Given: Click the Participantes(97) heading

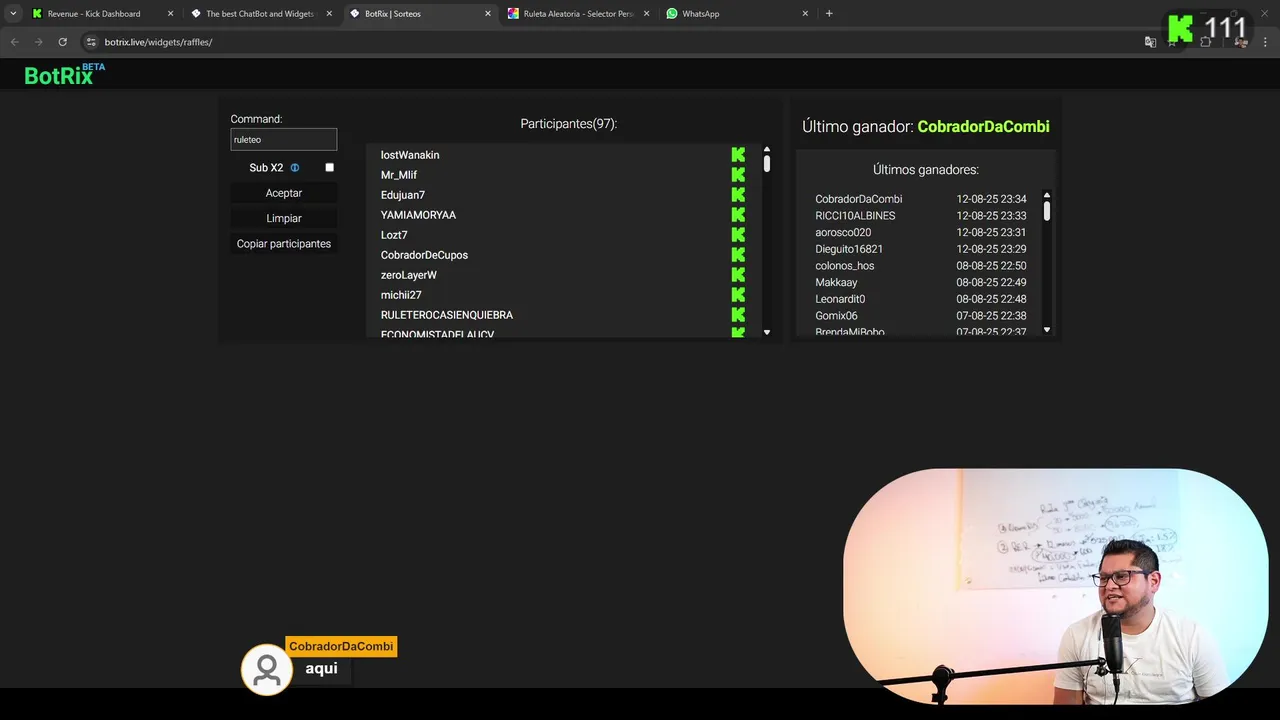Looking at the screenshot, I should tap(569, 124).
